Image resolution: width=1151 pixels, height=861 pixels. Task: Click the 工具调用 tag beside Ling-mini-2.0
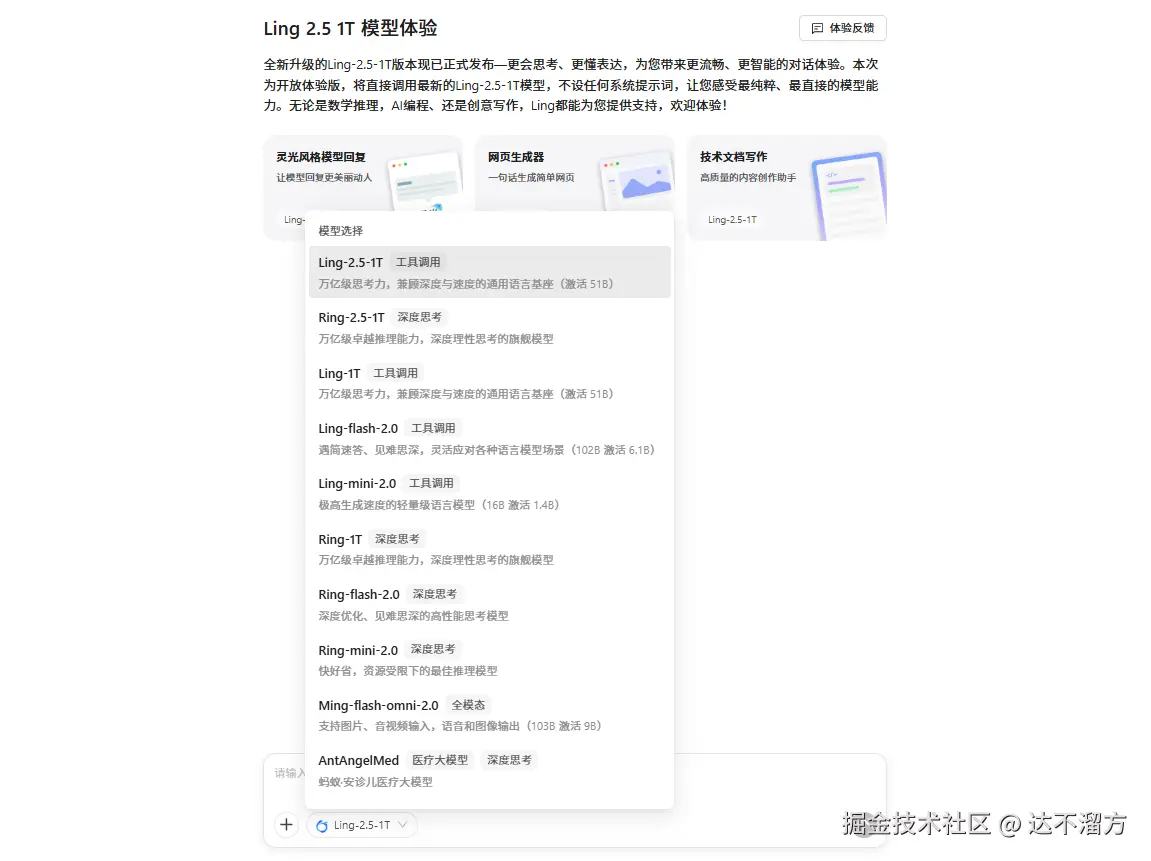tap(431, 483)
